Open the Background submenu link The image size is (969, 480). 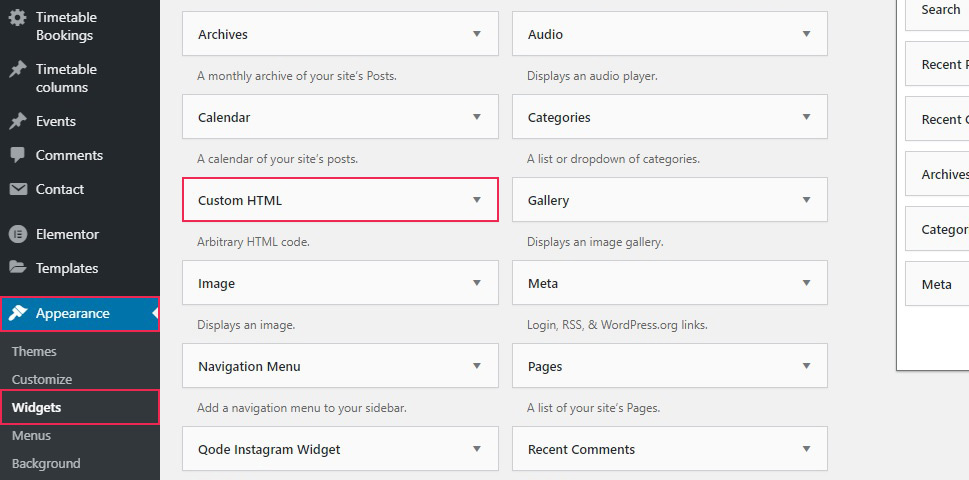(x=46, y=463)
